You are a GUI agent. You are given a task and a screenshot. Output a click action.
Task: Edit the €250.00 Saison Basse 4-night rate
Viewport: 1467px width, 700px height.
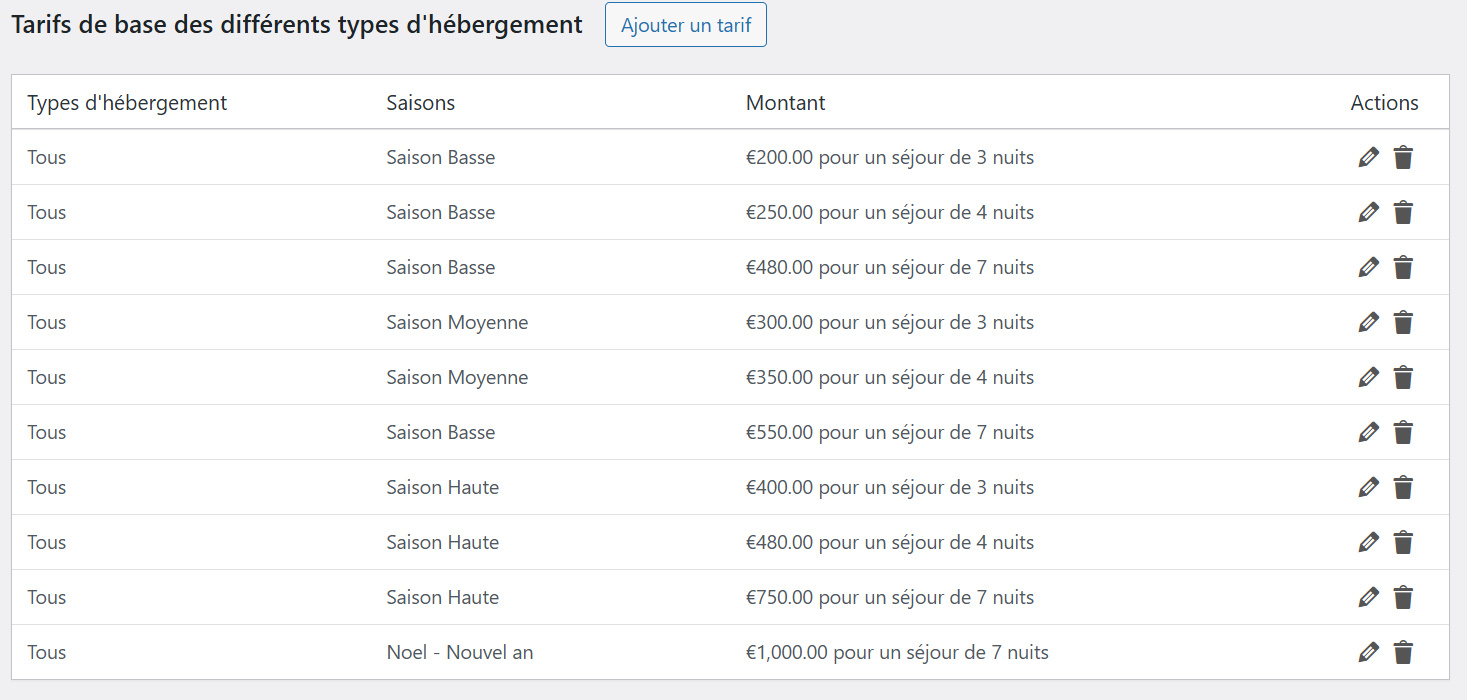1368,212
